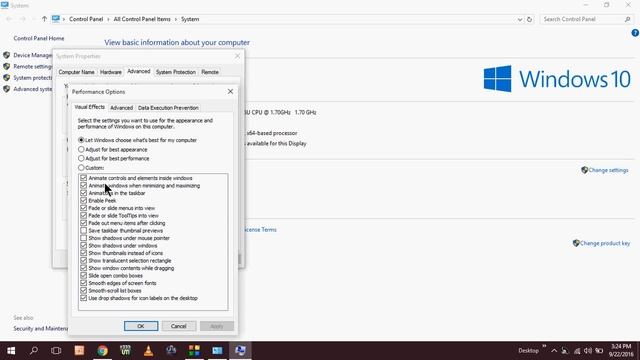
Task: Expand breadcrumb arrow after All Control Panel Items
Action: tap(176, 19)
